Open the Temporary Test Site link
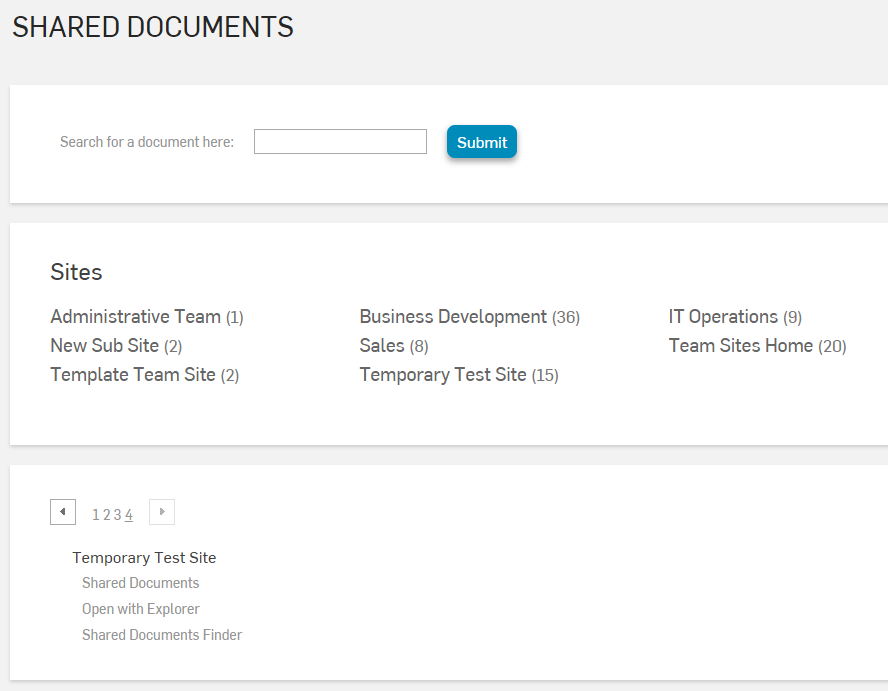The image size is (888, 691). [443, 374]
